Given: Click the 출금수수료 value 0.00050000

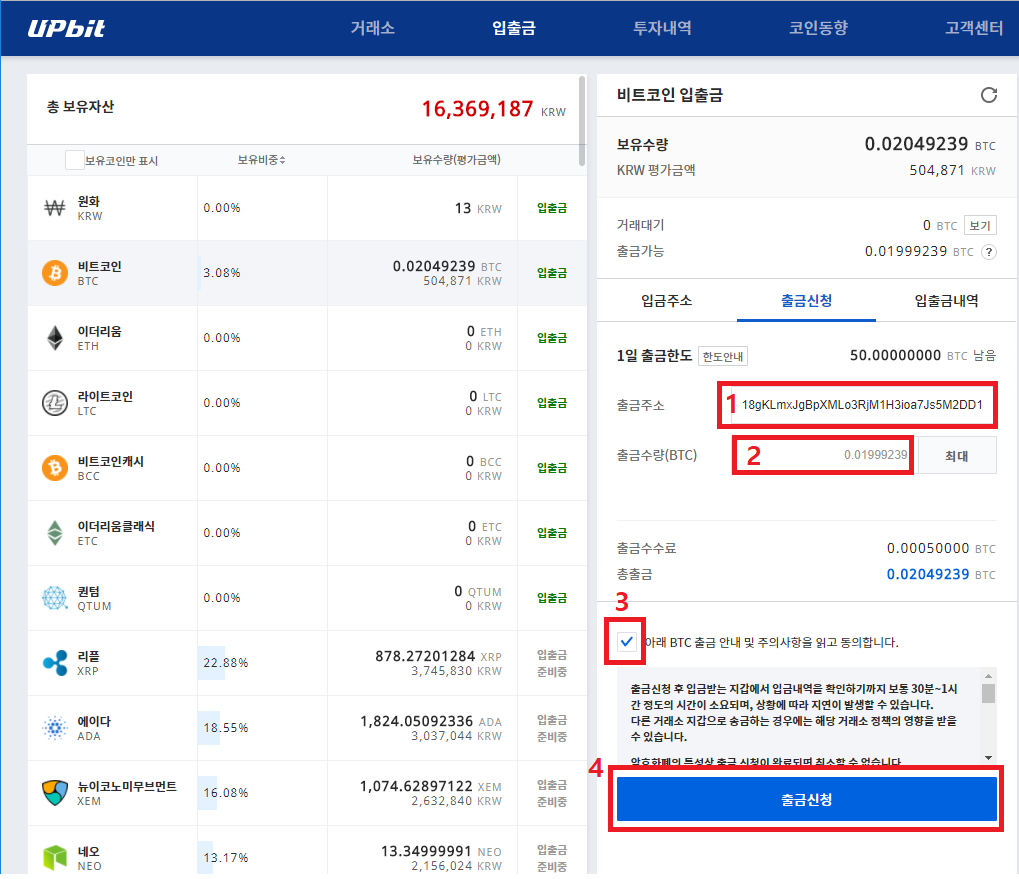Looking at the screenshot, I should 928,548.
